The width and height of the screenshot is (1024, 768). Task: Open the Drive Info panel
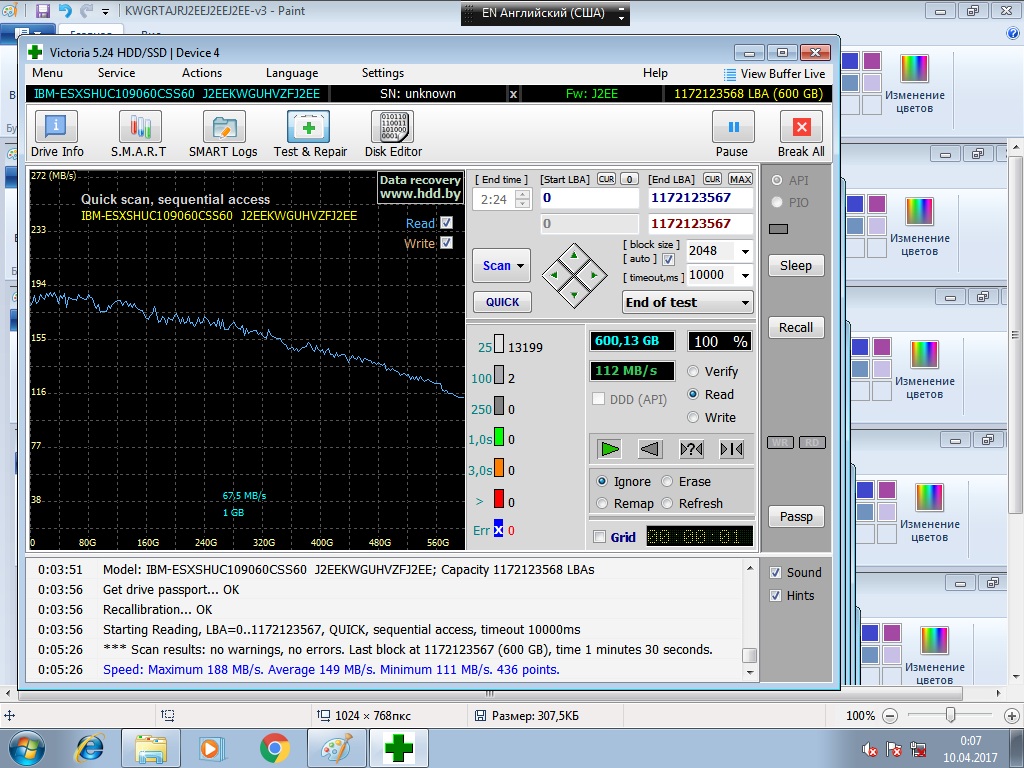click(56, 127)
